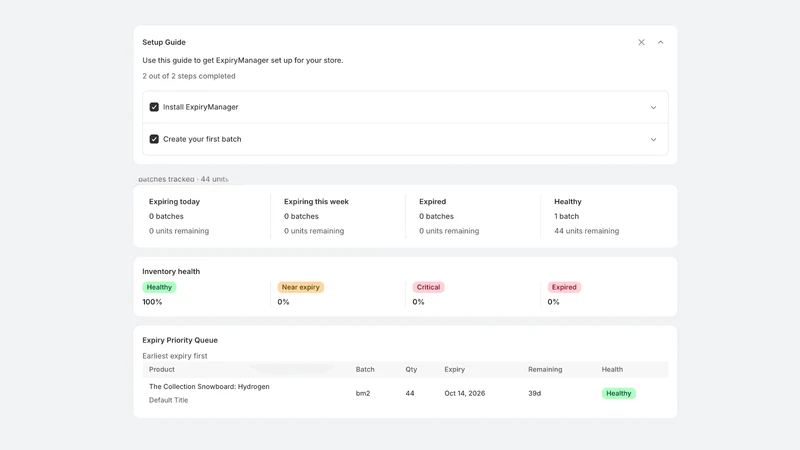
Task: Click the 39d remaining value
Action: click(534, 393)
